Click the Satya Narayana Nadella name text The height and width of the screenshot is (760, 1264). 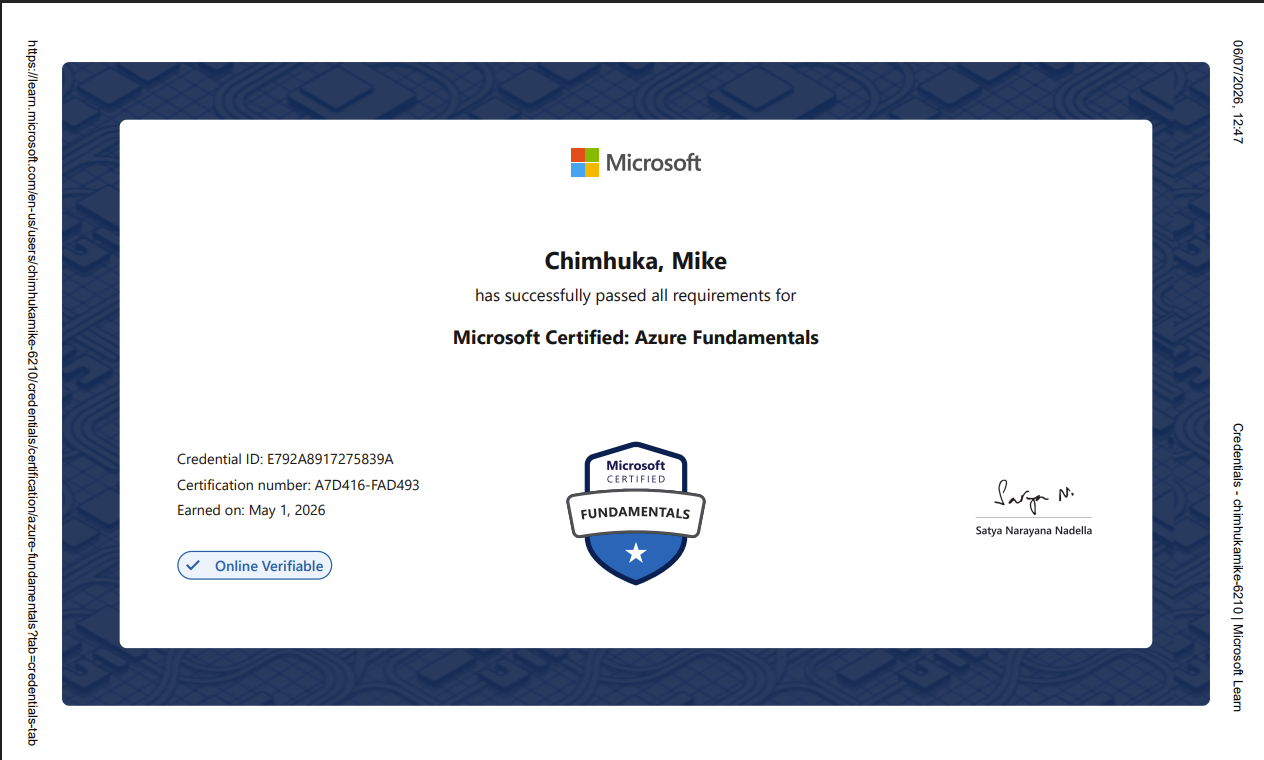pyautogui.click(x=1034, y=531)
